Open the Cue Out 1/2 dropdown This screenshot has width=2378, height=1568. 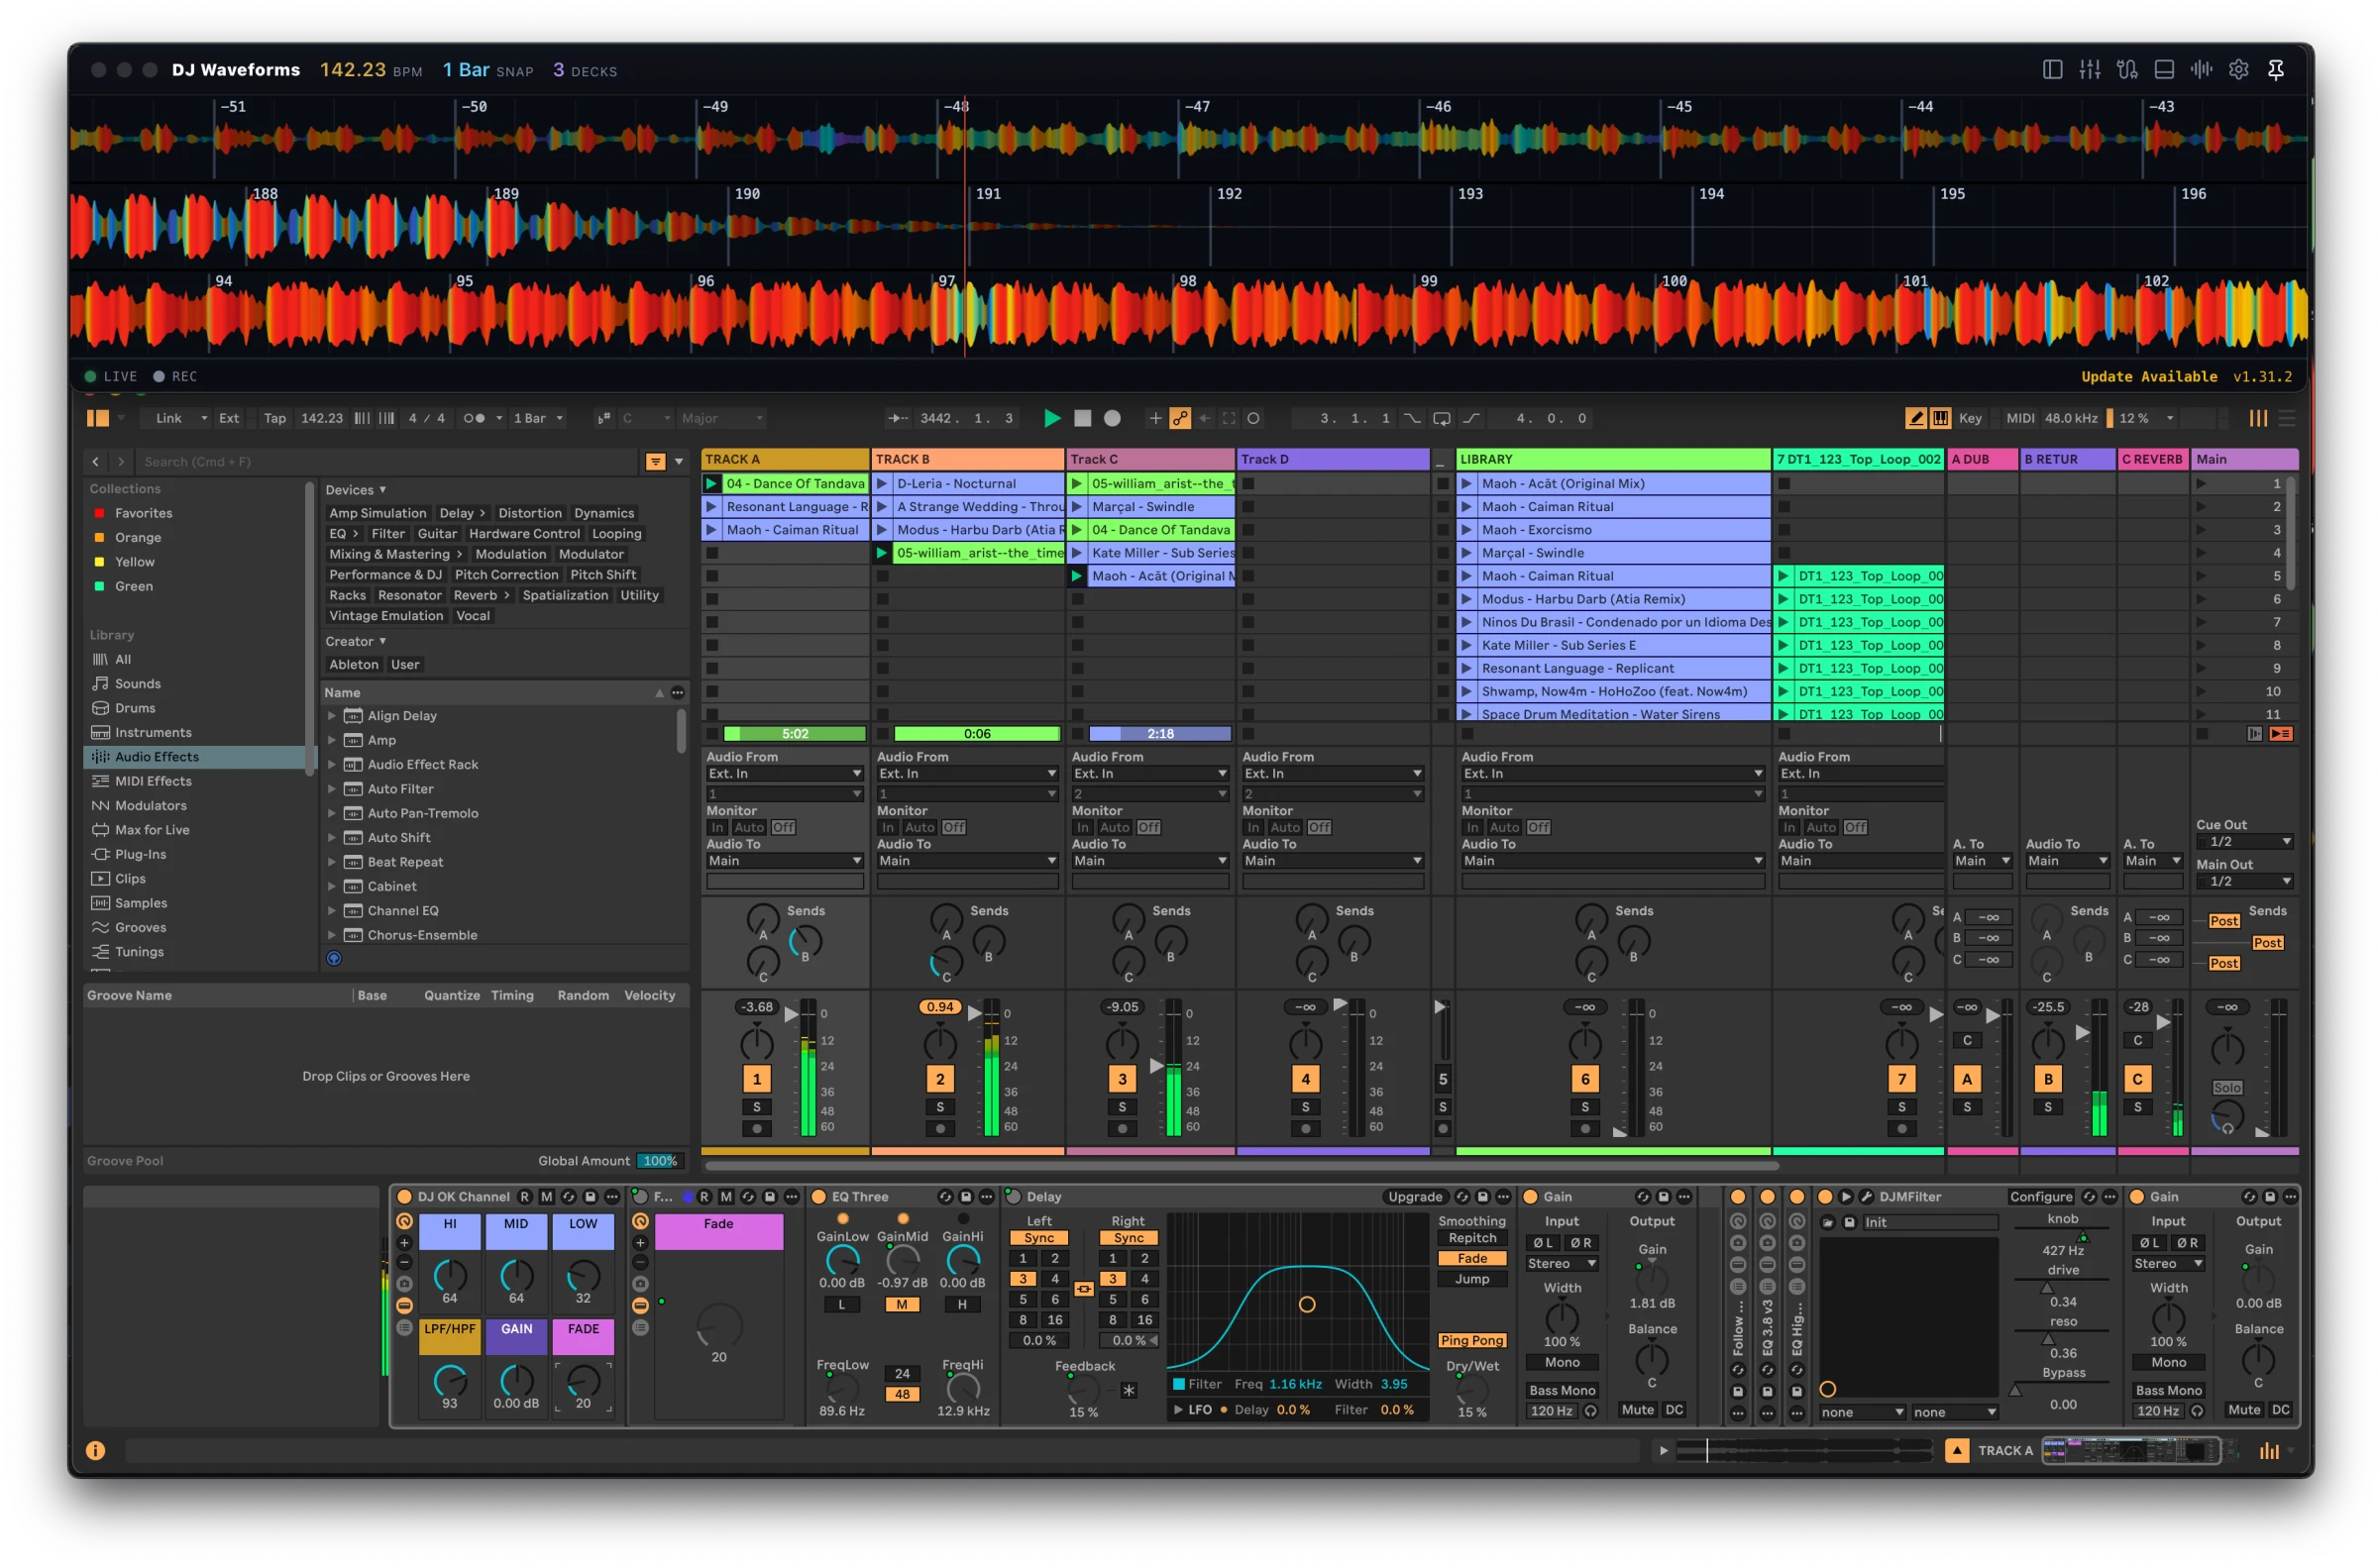coord(2243,842)
